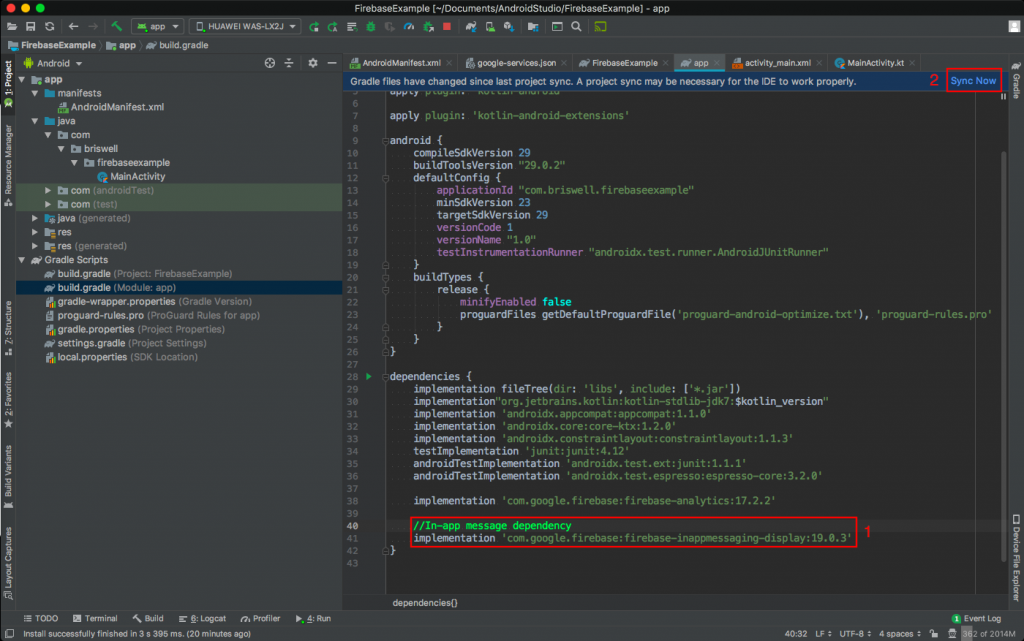Expand the com (androidTest) package
The width and height of the screenshot is (1024, 641).
(x=48, y=191)
